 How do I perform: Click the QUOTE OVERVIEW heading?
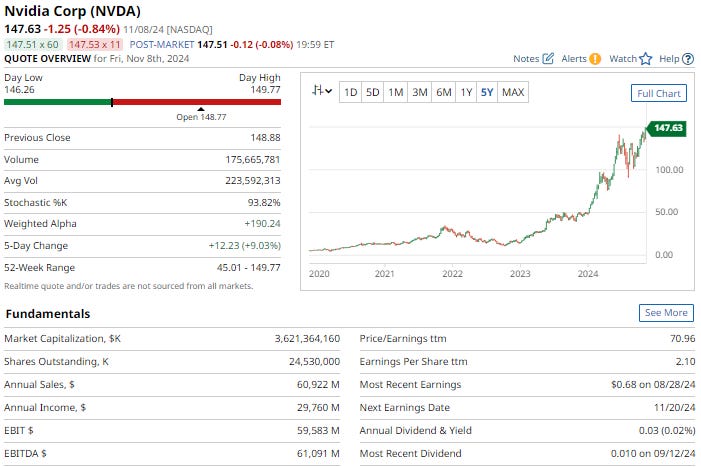click(x=47, y=59)
